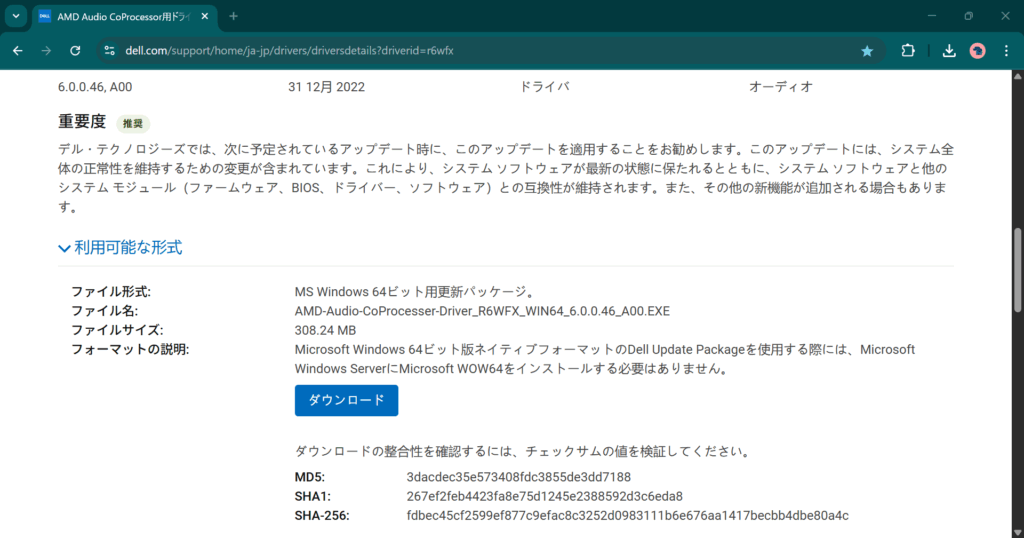The image size is (1024, 538).
Task: Select the SHA1 checksum value
Action: coord(545,496)
